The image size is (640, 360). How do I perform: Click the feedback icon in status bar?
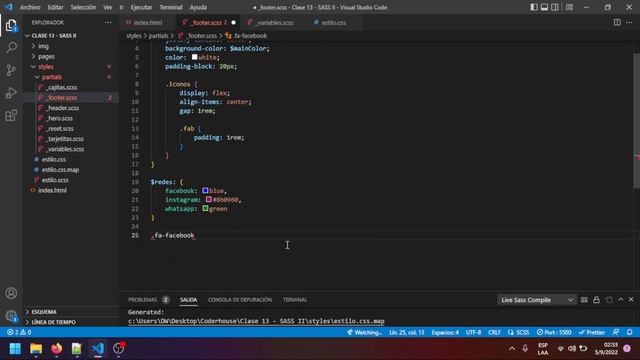(616, 332)
